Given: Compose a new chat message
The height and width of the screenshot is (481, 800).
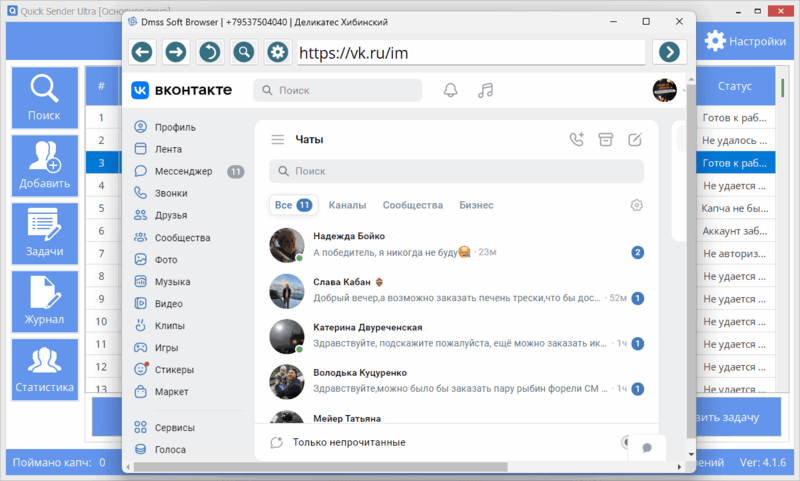Looking at the screenshot, I should click(x=634, y=140).
